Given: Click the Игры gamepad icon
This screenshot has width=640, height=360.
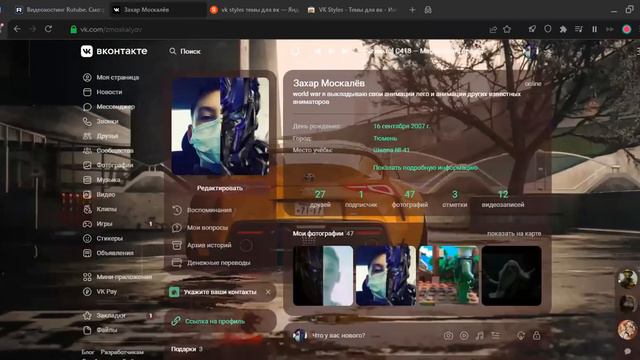Looking at the screenshot, I should coord(87,224).
